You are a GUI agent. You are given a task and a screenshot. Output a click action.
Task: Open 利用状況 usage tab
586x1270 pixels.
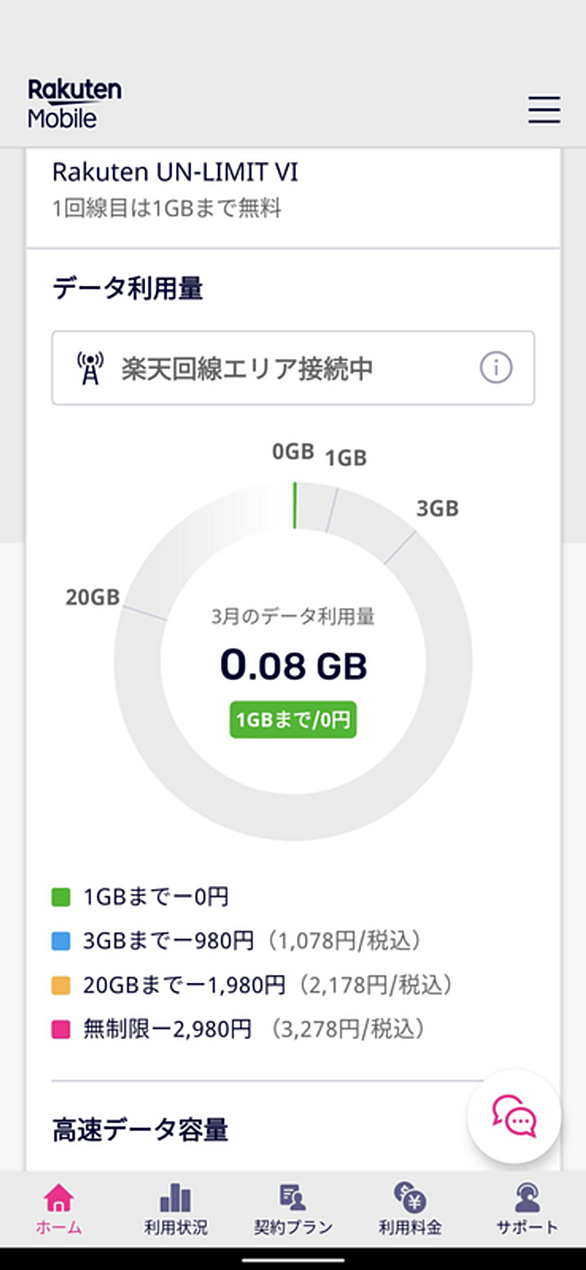(x=175, y=1209)
